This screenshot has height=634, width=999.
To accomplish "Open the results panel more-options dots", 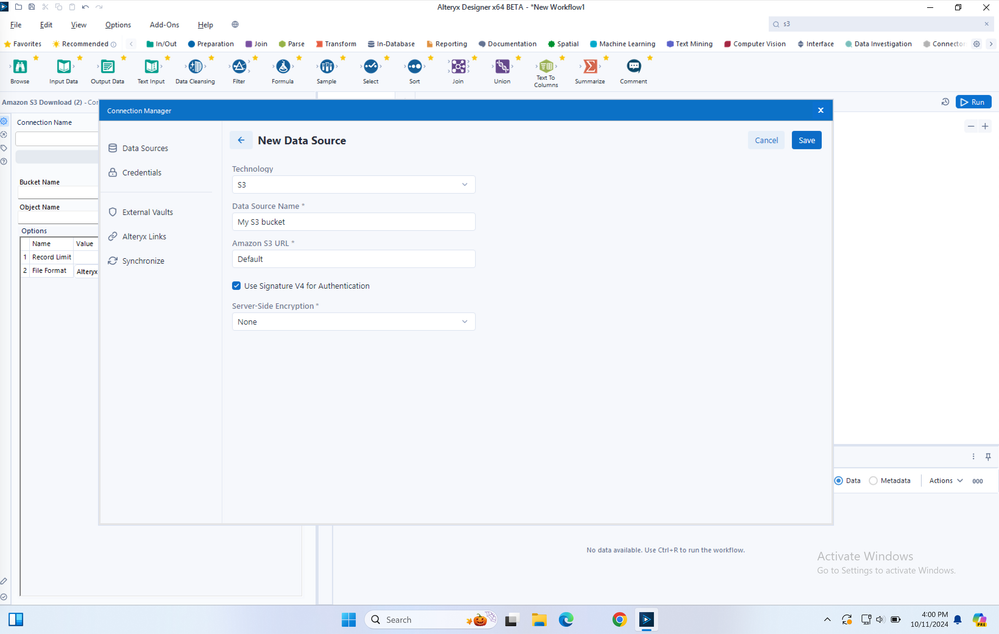I will pos(974,456).
